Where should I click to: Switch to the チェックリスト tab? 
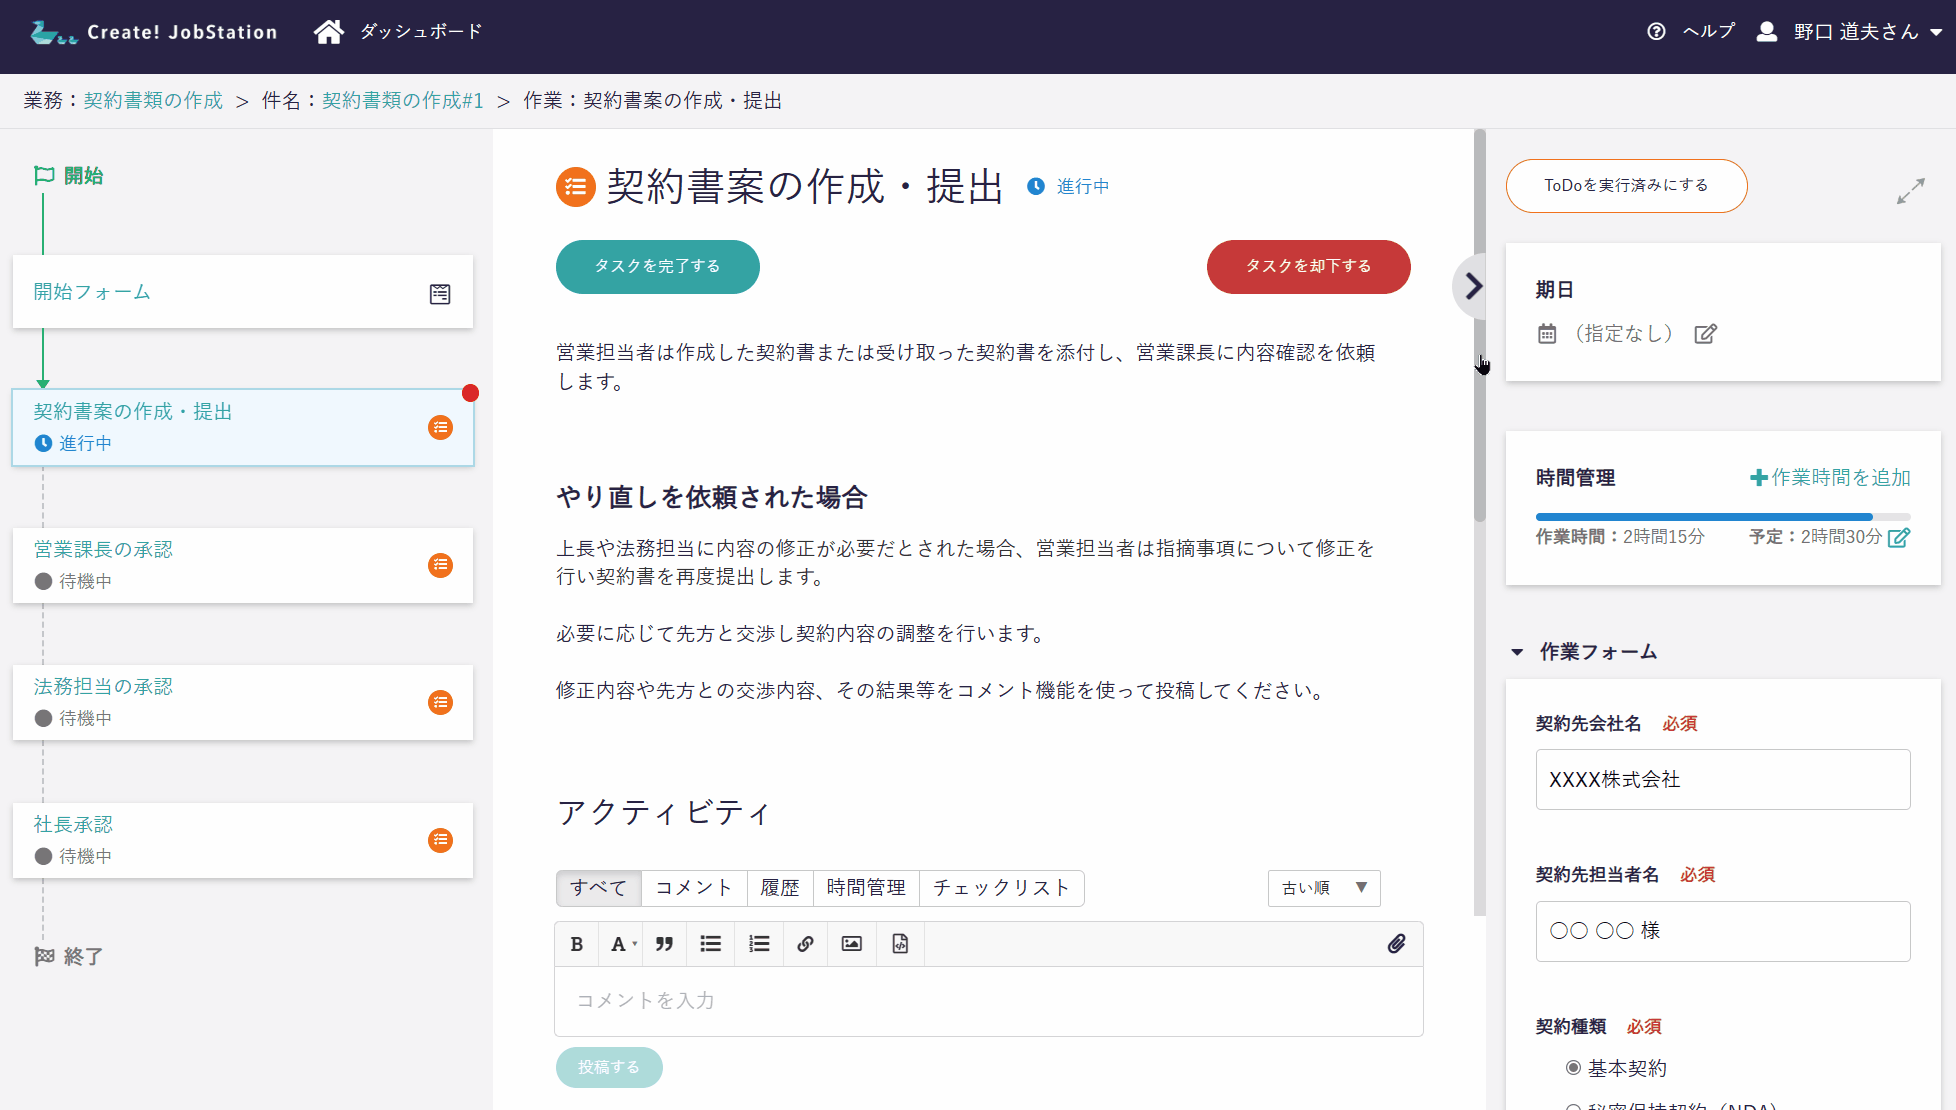1001,888
